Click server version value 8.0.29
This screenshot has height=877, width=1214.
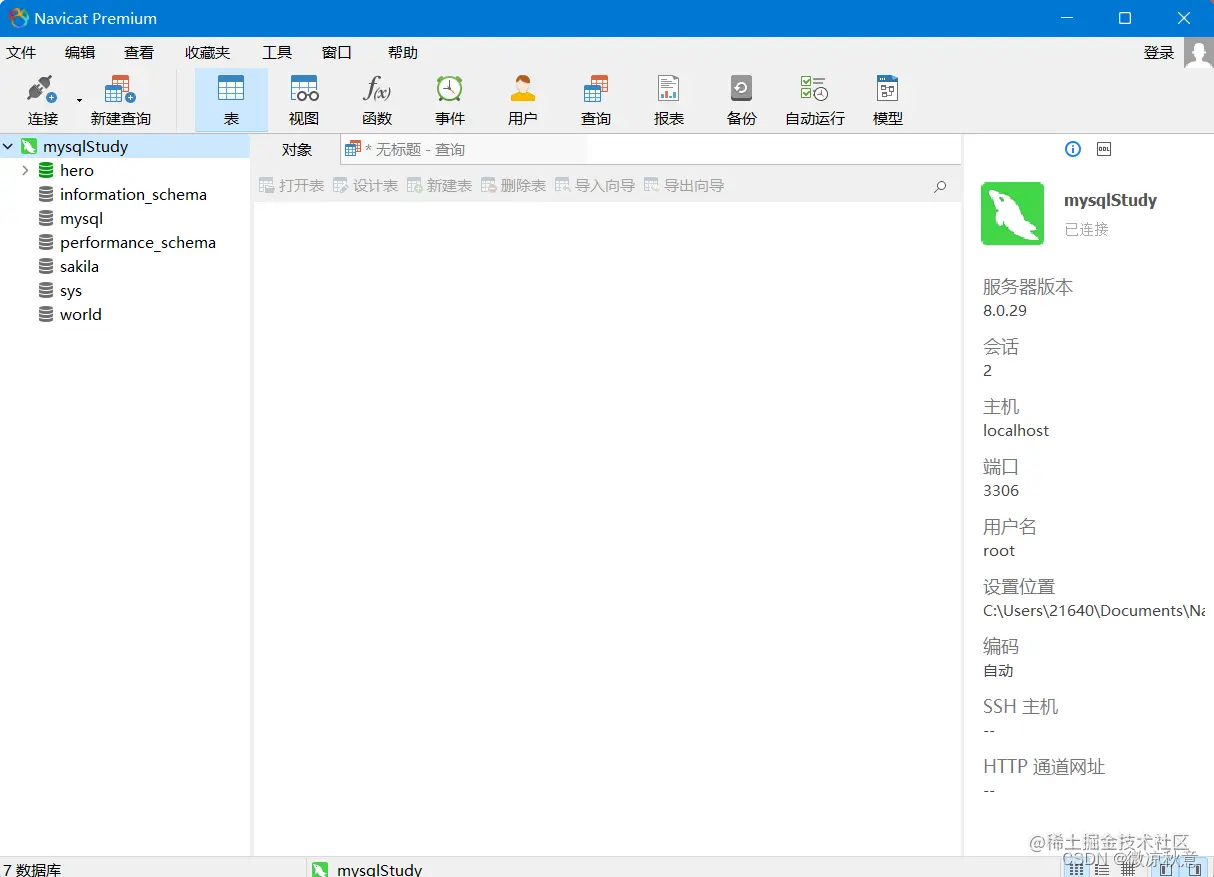pos(1005,311)
